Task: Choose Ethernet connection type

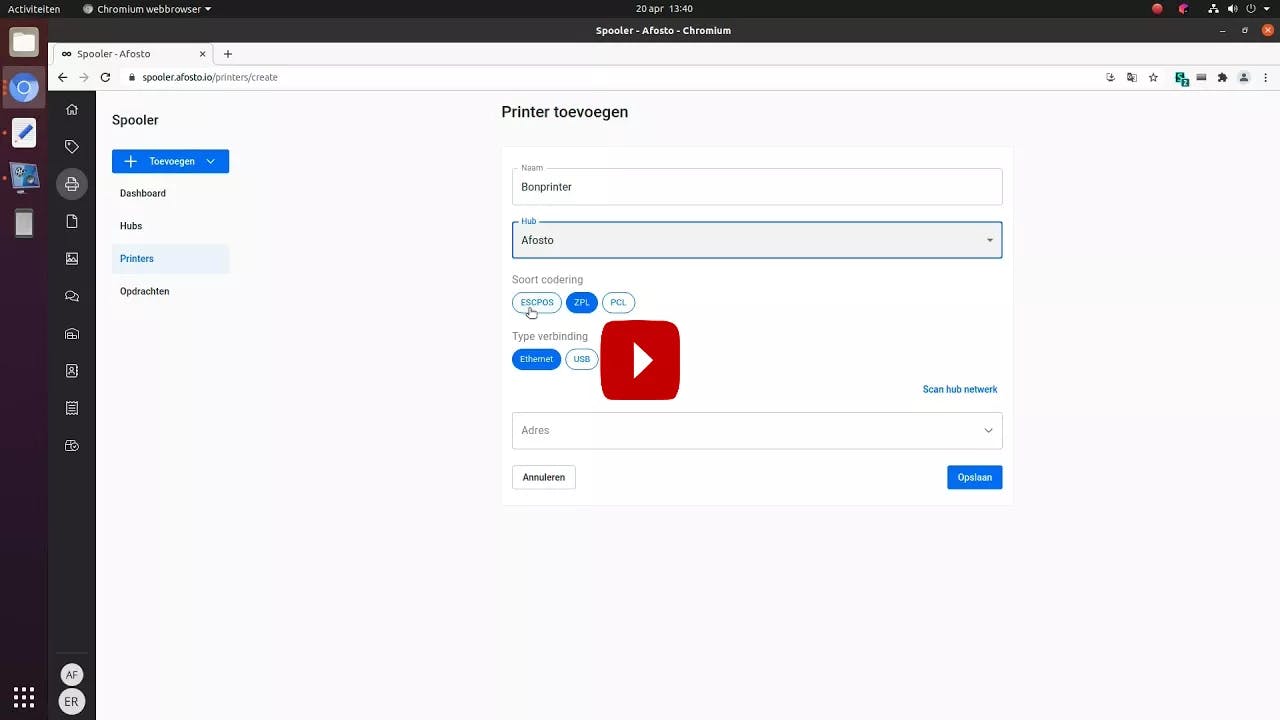Action: click(536, 359)
